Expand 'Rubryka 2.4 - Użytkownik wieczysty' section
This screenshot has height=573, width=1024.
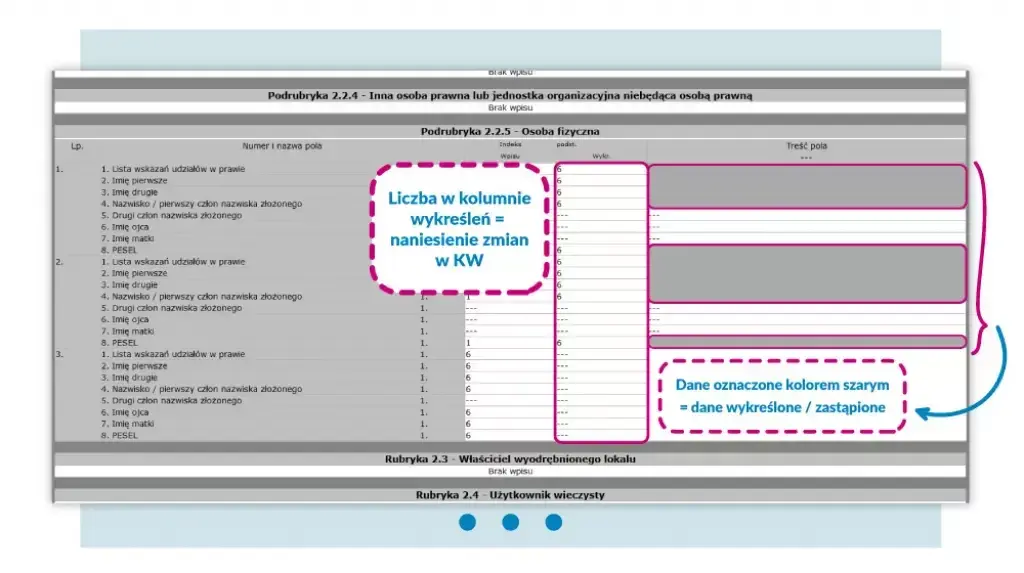coord(510,495)
